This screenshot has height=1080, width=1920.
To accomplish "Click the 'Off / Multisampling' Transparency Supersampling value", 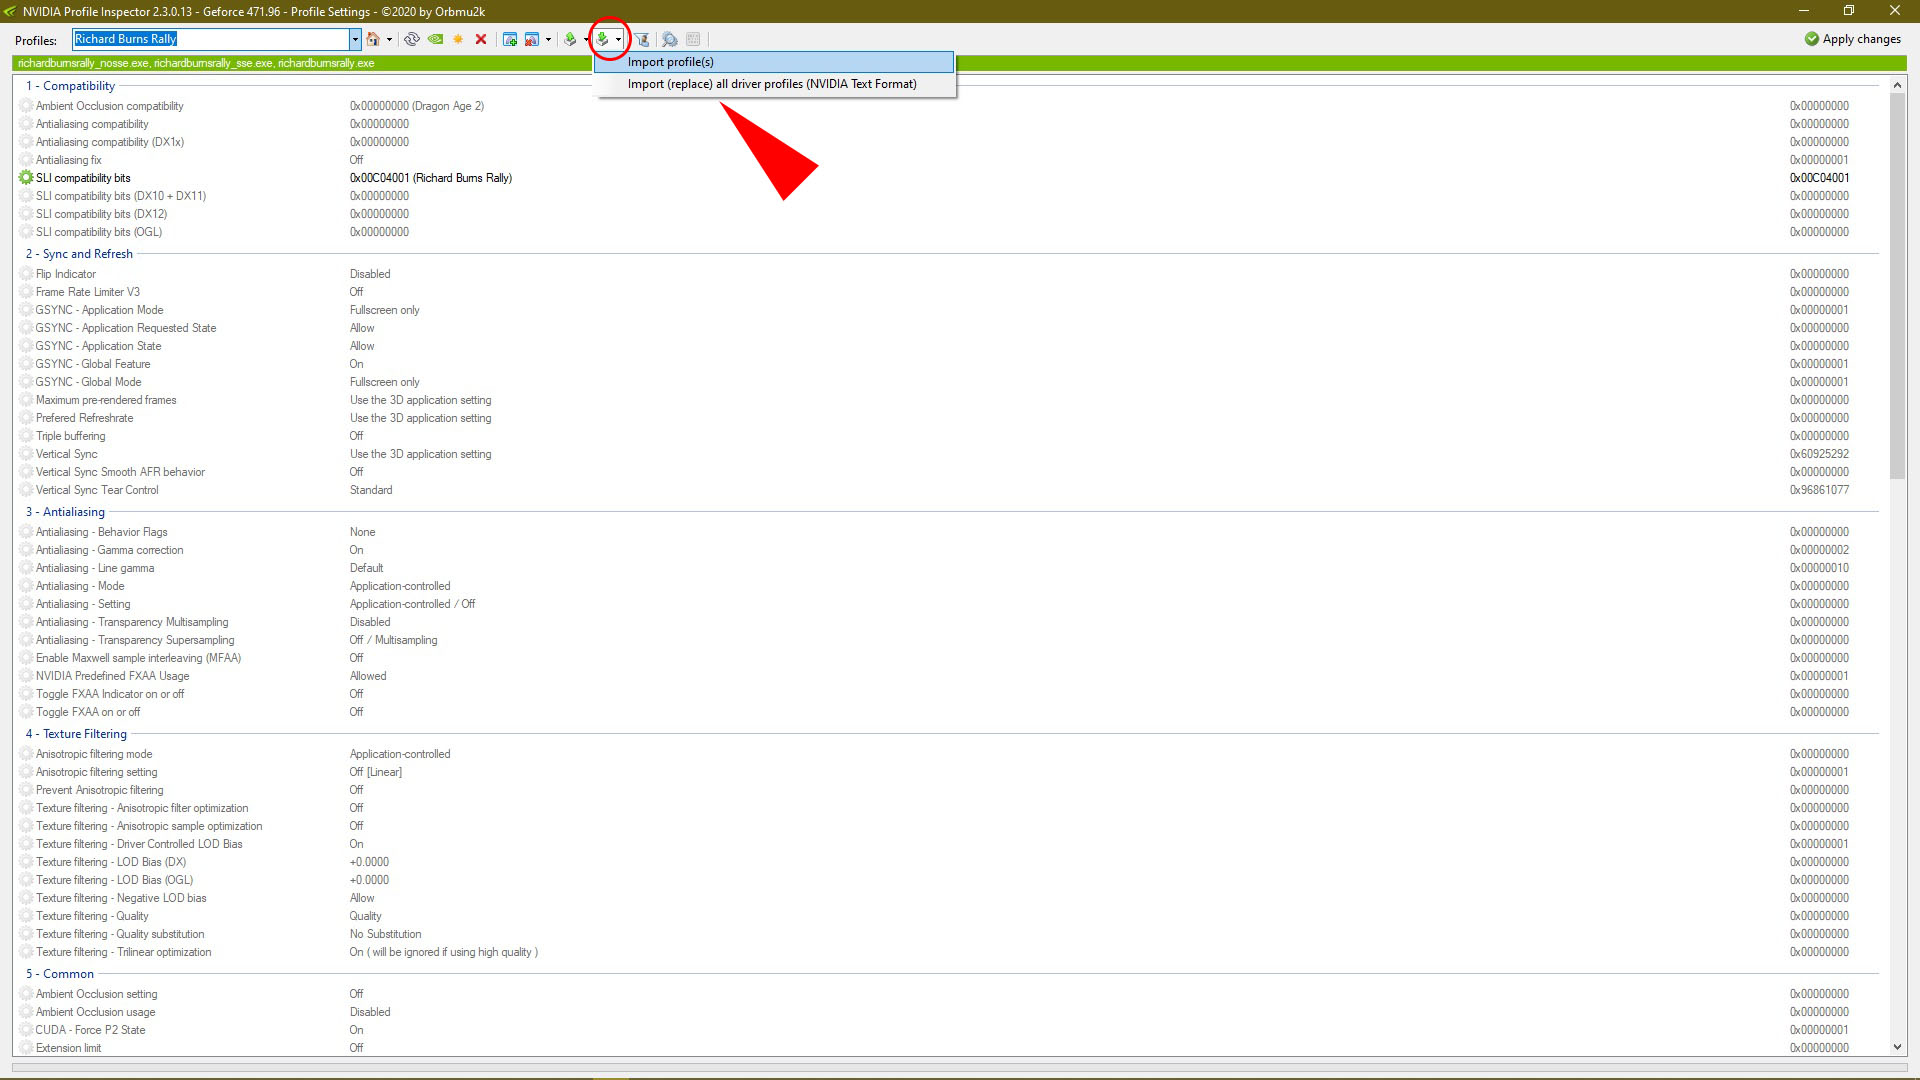I will pos(393,640).
